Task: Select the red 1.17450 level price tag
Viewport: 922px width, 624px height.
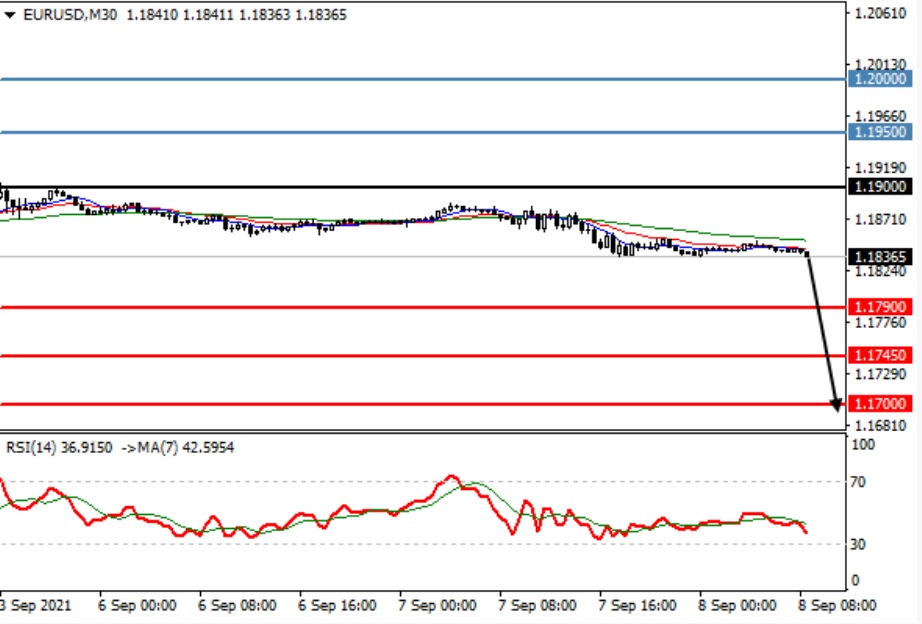Action: point(880,355)
